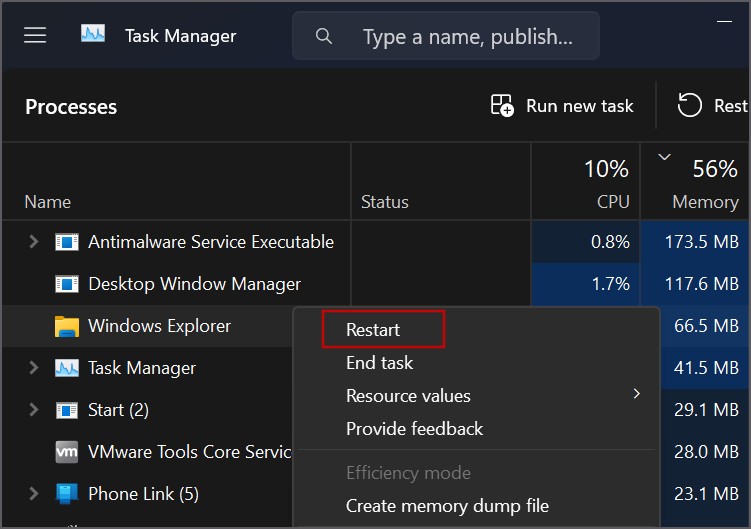
Task: Click the 29.1 MB memory cell
Action: pos(705,410)
